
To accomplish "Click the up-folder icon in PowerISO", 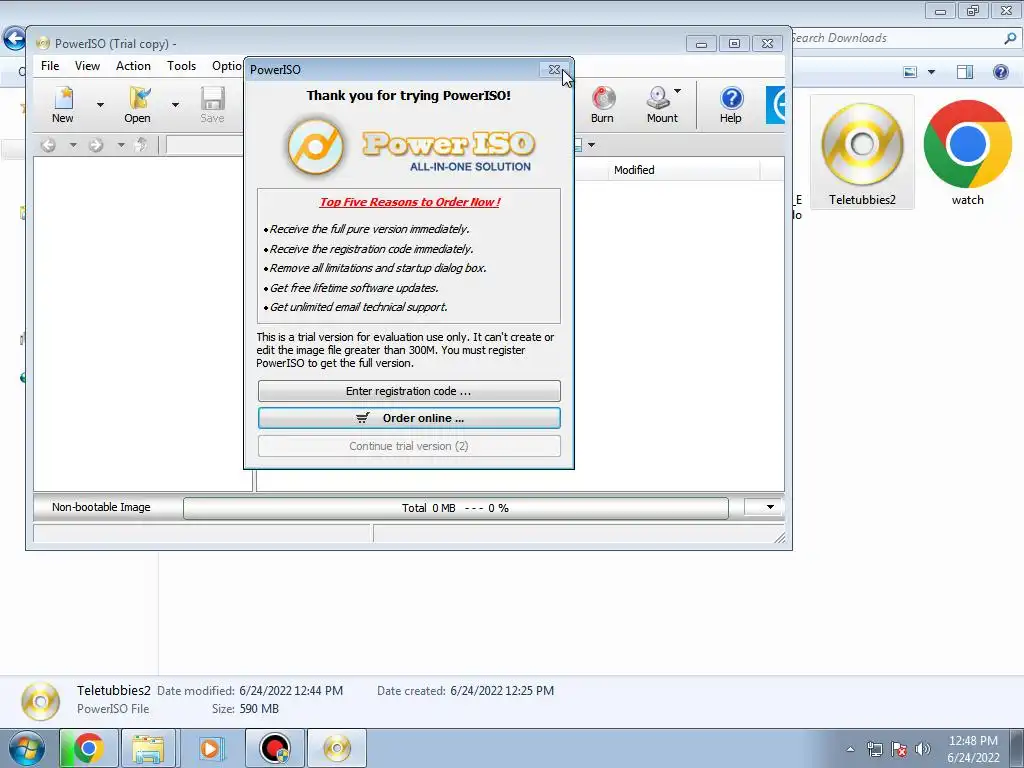I will [140, 145].
